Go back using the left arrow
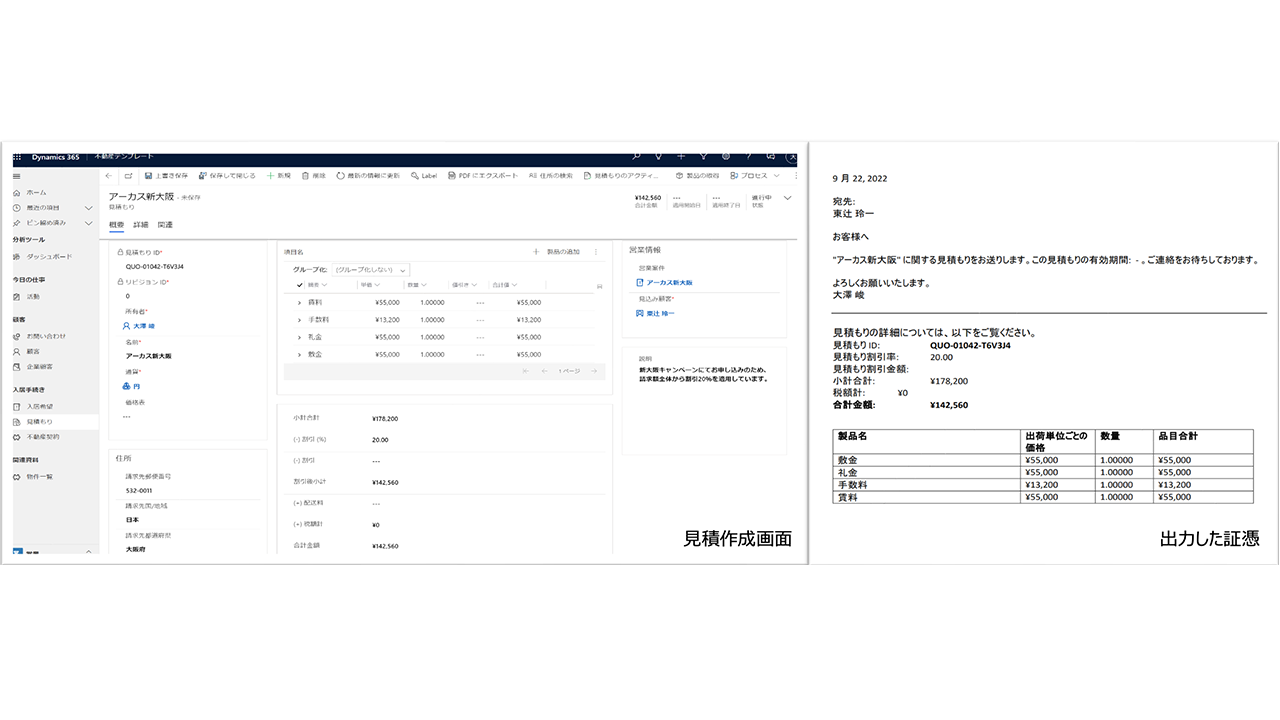 pyautogui.click(x=109, y=175)
